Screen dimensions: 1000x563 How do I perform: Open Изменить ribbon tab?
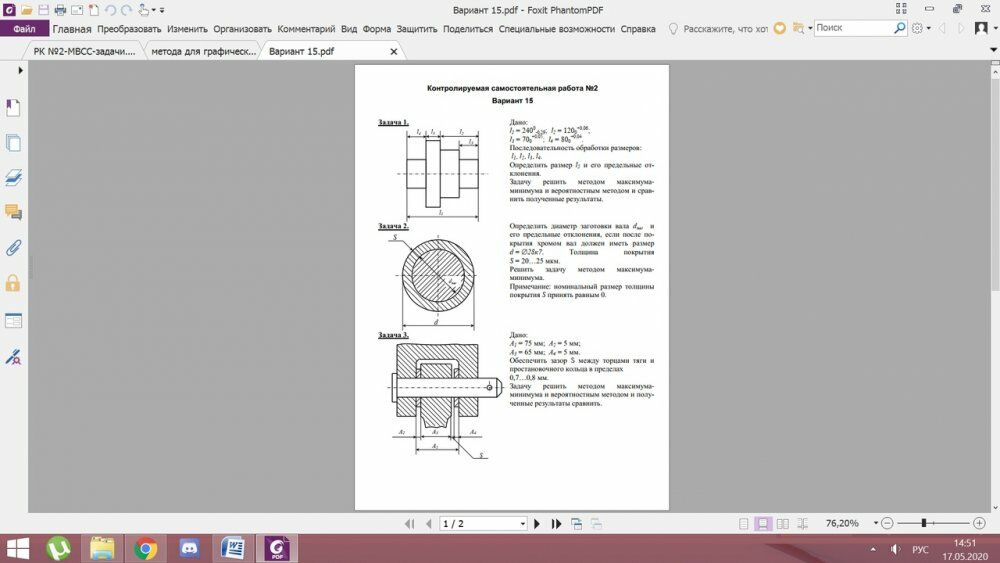(188, 29)
